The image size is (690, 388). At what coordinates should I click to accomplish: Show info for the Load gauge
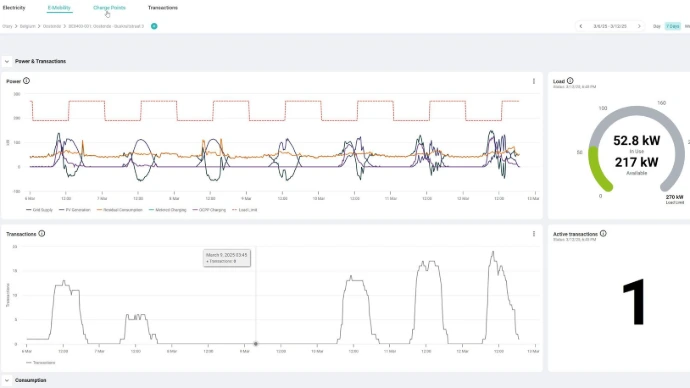[570, 81]
